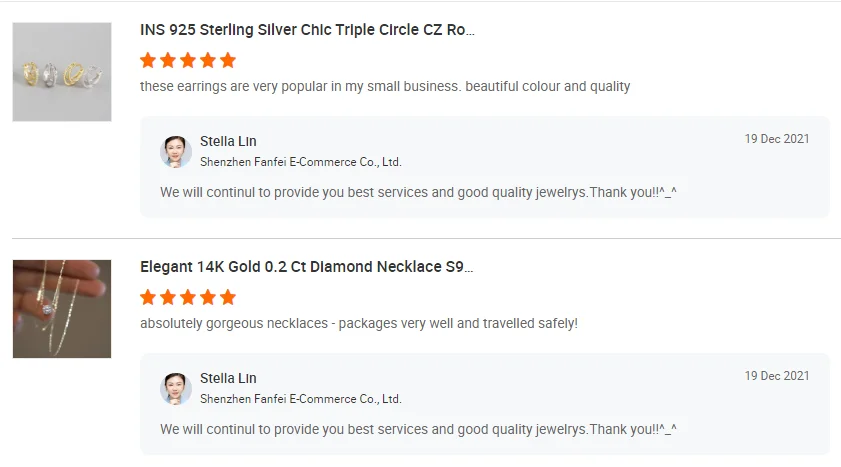
Task: Click the fifth star of the necklace review
Action: 228,297
